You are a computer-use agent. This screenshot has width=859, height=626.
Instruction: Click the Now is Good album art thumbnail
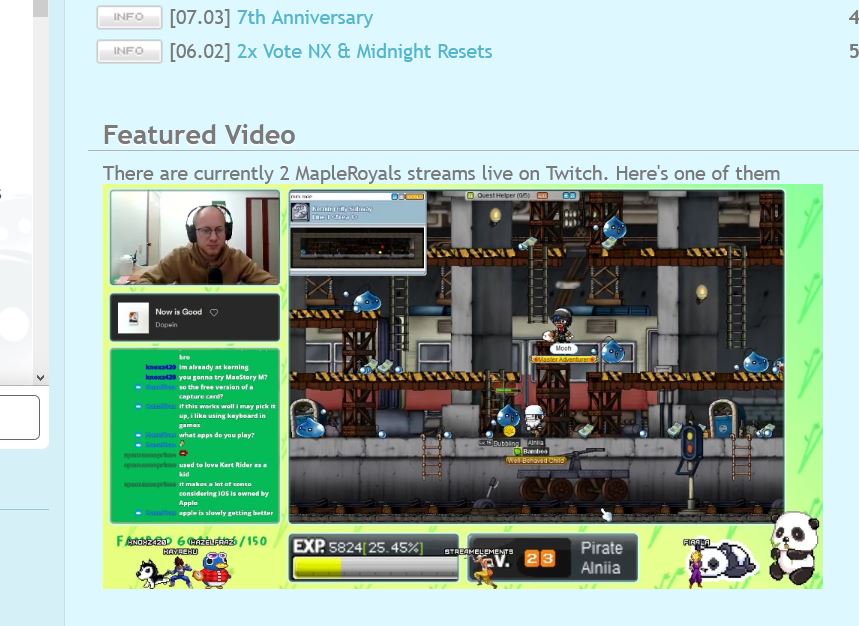point(133,318)
